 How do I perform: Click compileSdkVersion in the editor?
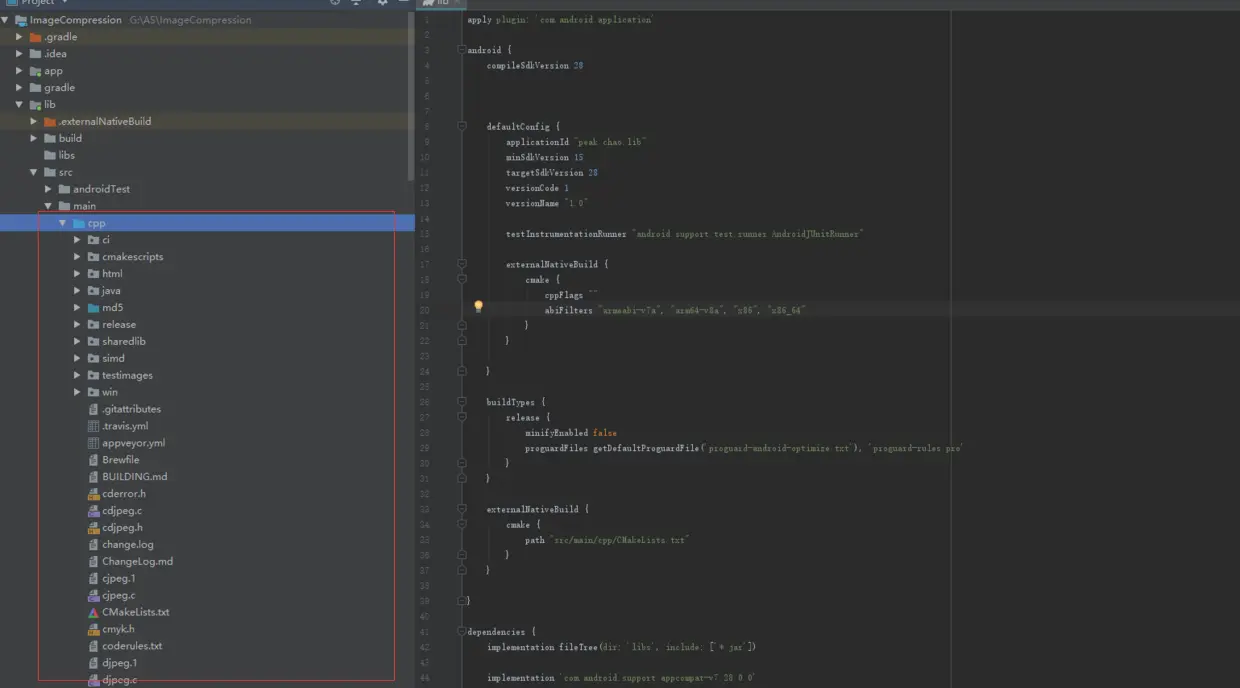(x=528, y=66)
